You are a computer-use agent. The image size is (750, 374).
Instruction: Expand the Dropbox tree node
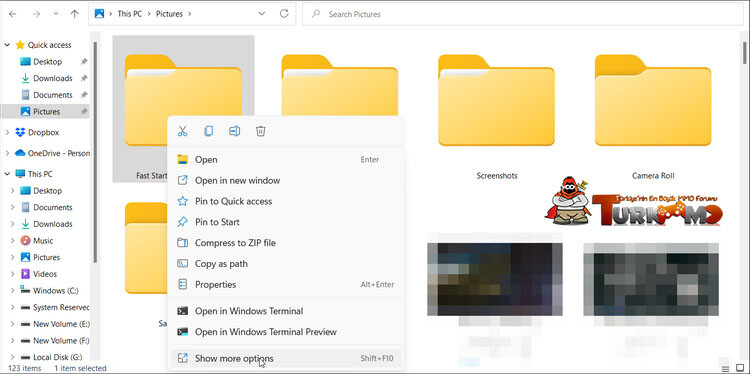point(7,132)
